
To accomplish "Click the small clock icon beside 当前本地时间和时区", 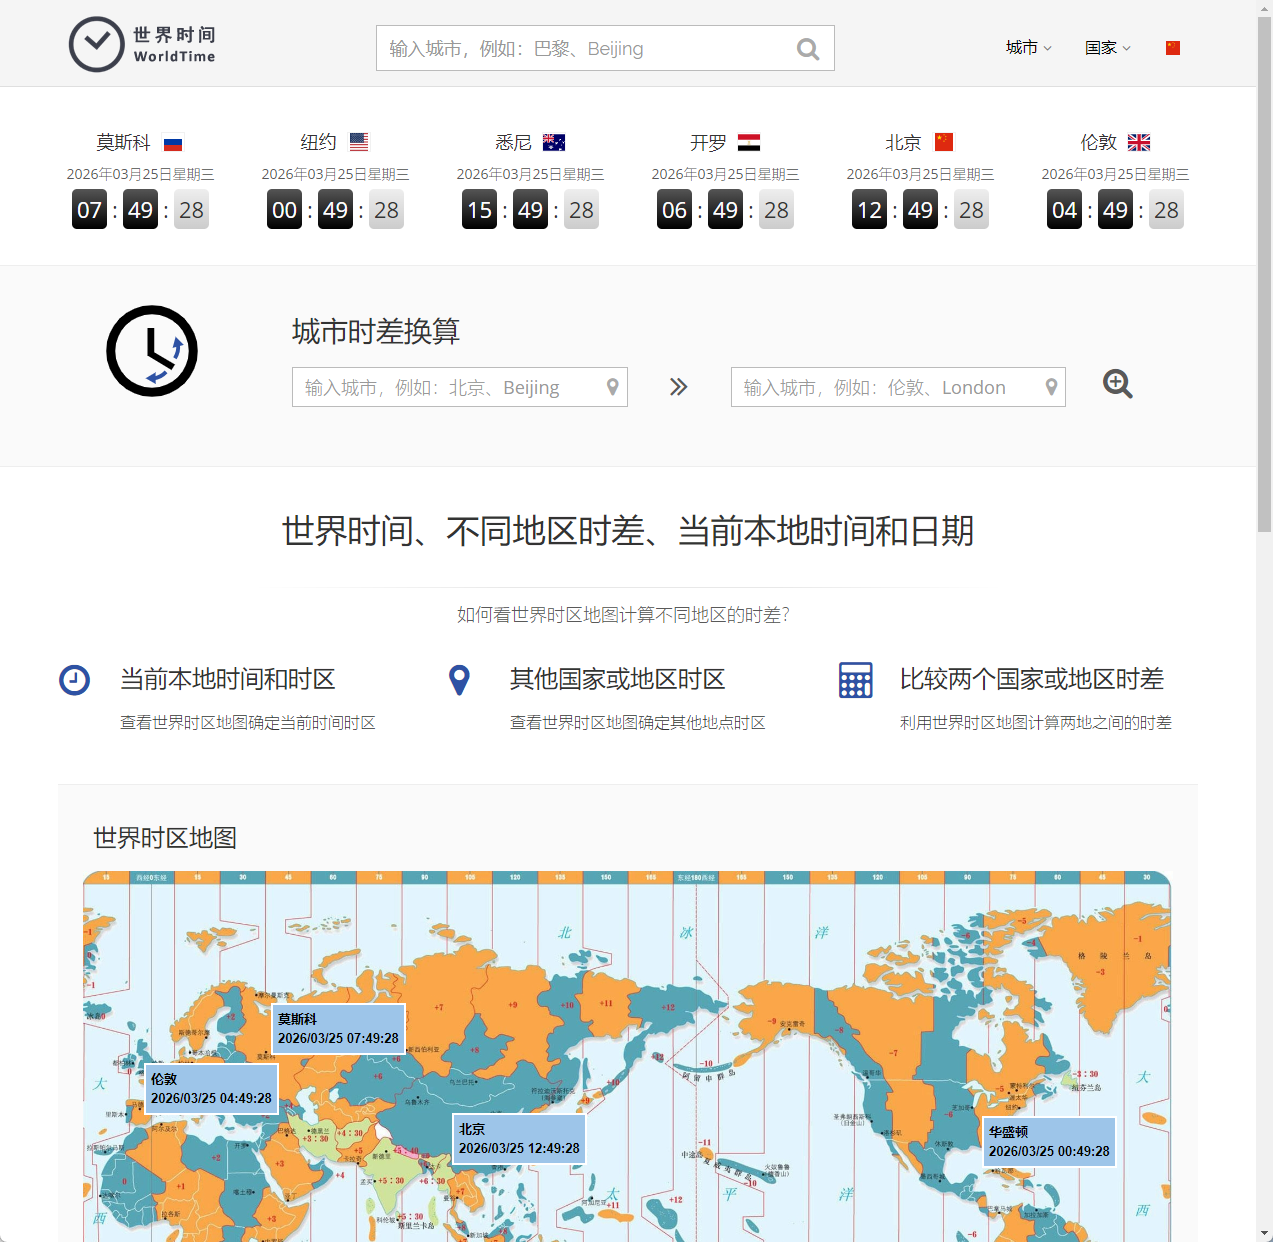I will coord(73,680).
